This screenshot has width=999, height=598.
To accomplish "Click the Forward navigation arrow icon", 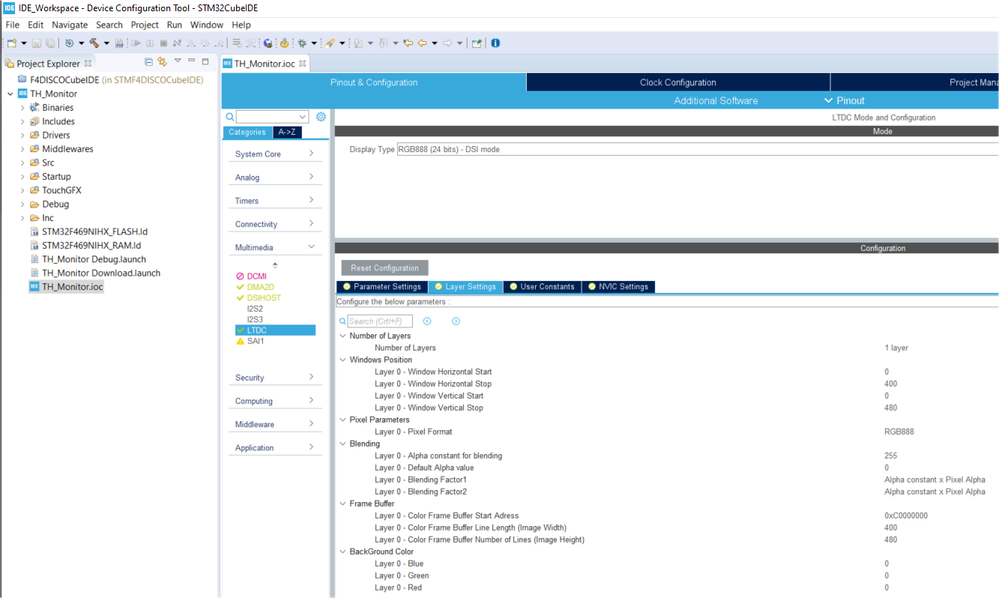I will [447, 43].
